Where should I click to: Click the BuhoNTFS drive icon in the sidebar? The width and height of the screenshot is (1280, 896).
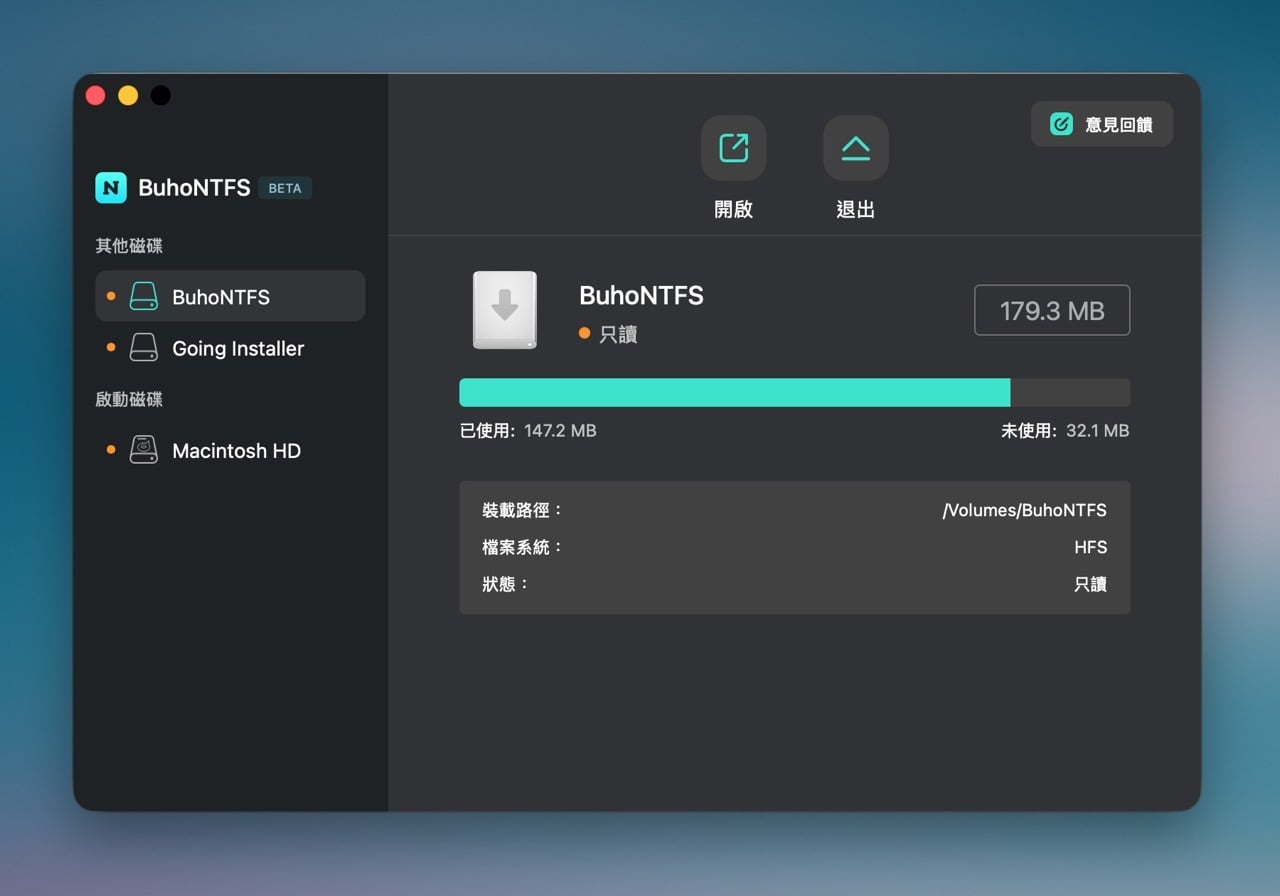(x=144, y=296)
